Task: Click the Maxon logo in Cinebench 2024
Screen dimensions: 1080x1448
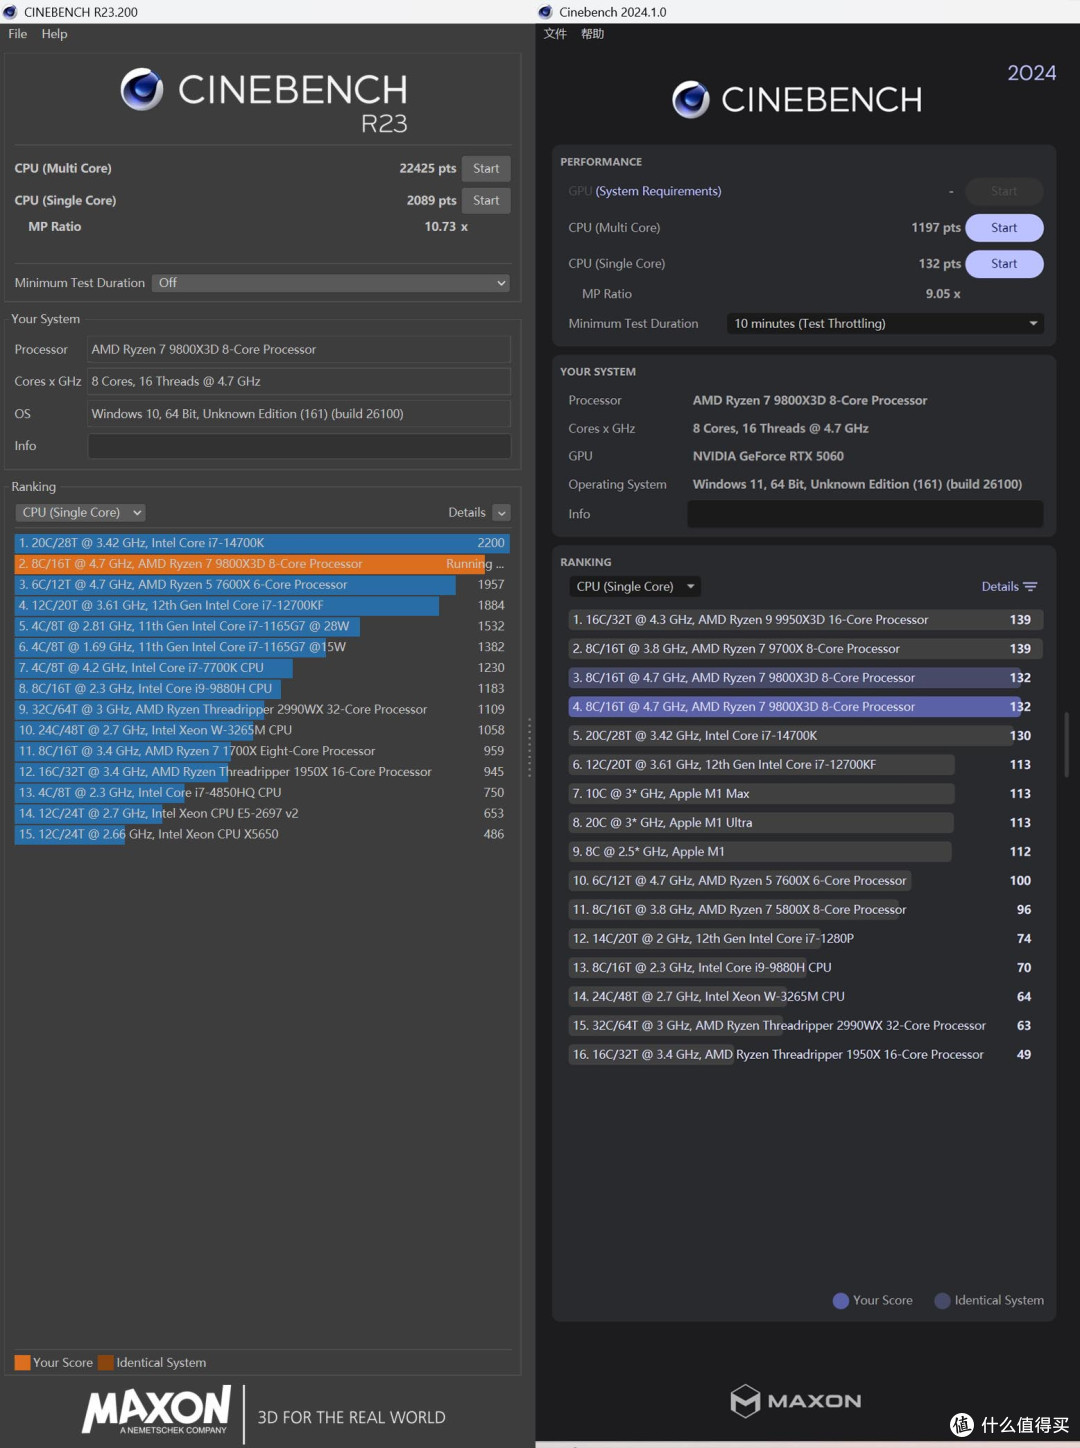Action: 796,1401
